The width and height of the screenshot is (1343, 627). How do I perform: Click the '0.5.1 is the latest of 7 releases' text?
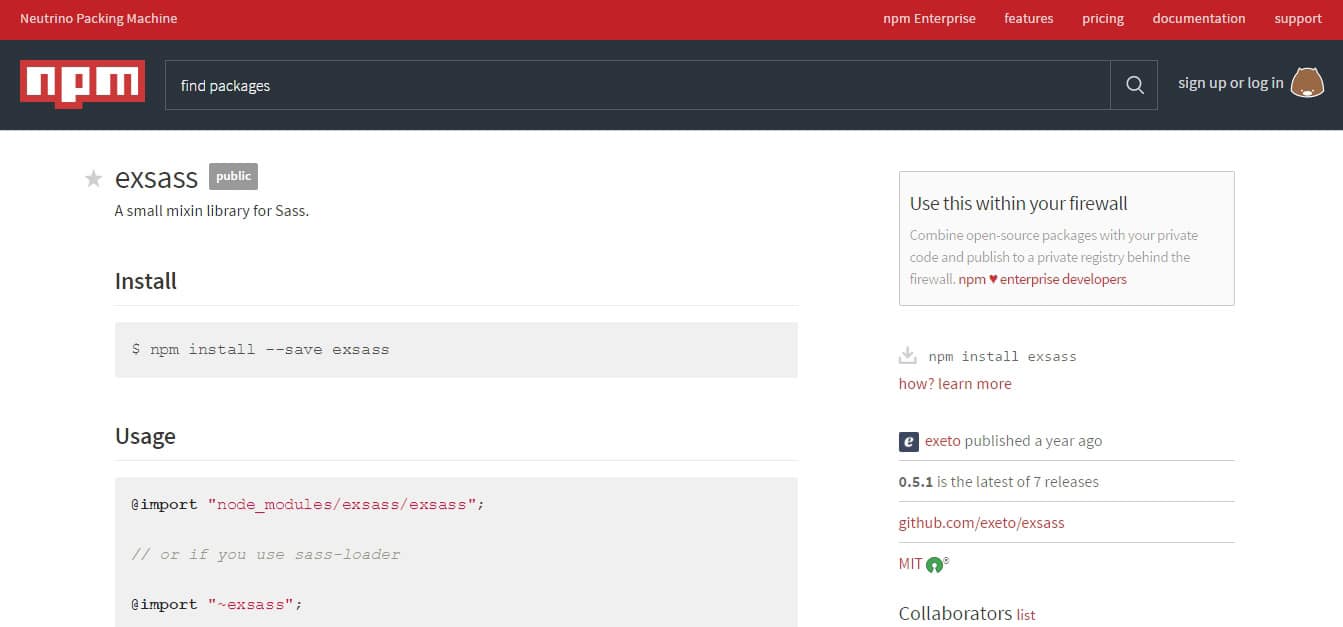(999, 482)
